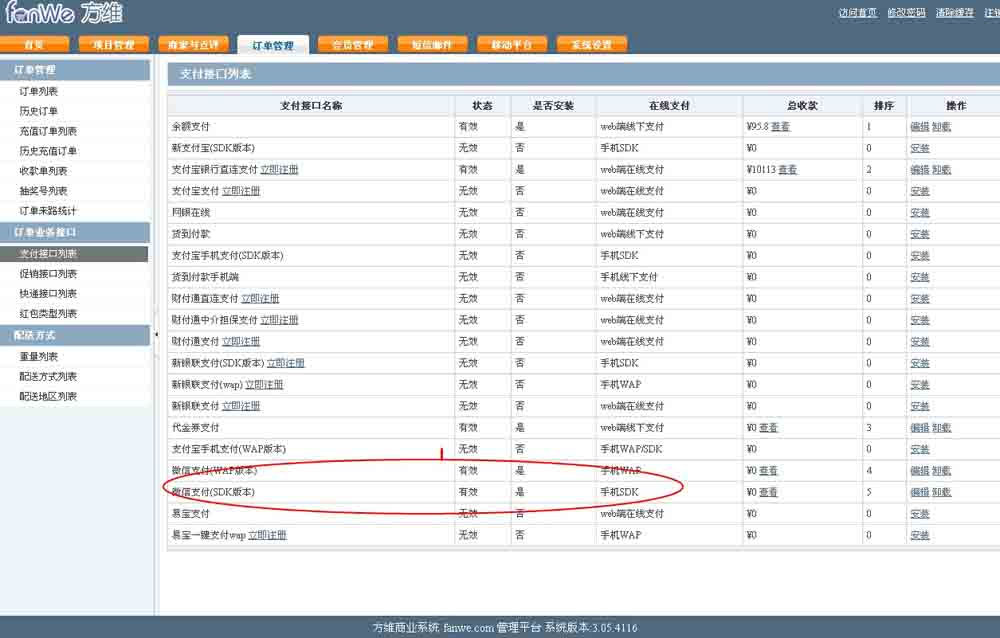Image resolution: width=1000 pixels, height=638 pixels.
Task: Click 安装 for 易宝支付
Action: 920,514
